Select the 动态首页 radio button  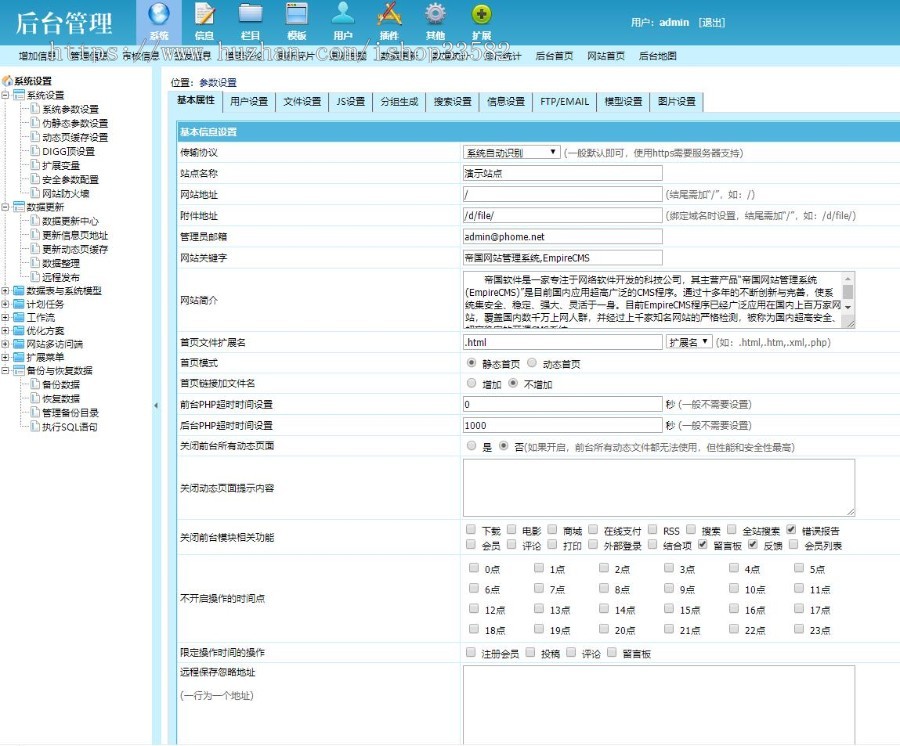coord(532,363)
